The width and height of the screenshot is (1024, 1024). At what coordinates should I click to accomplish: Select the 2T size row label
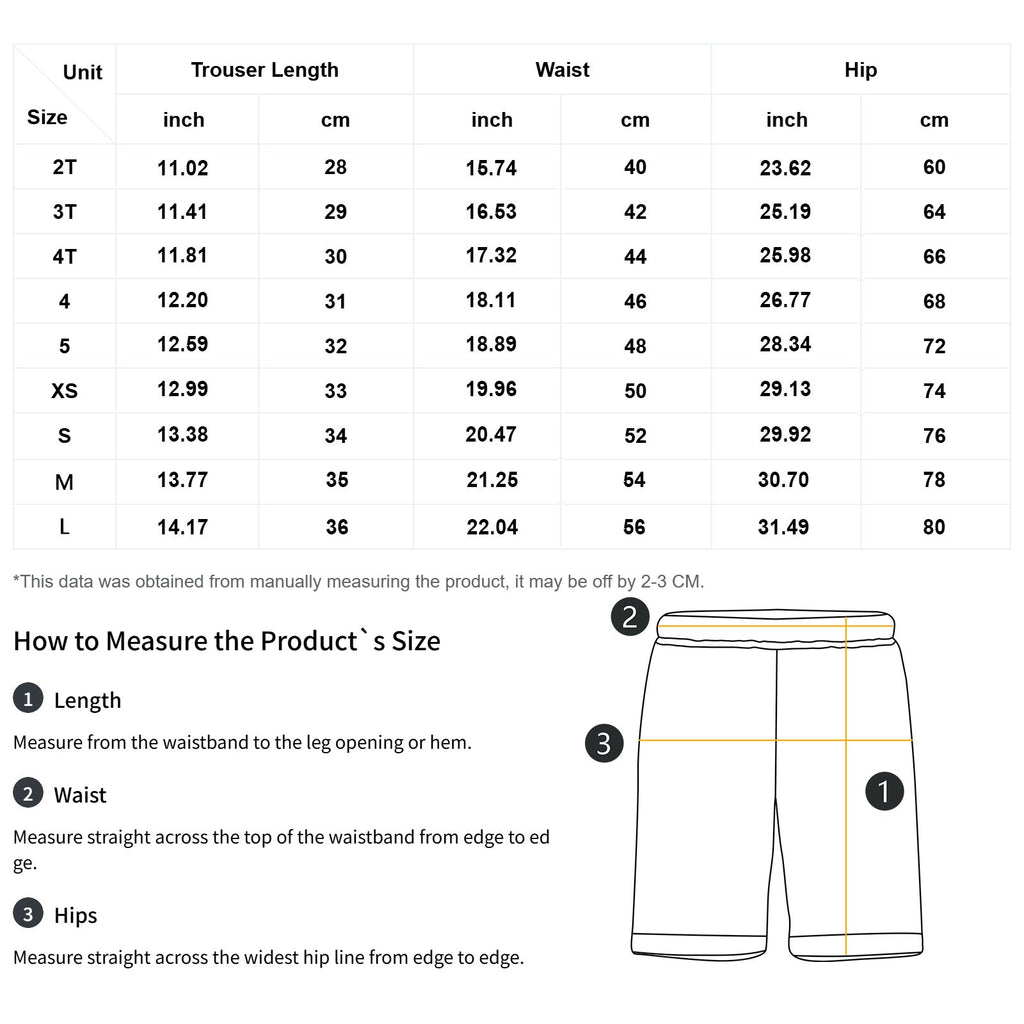tap(65, 167)
